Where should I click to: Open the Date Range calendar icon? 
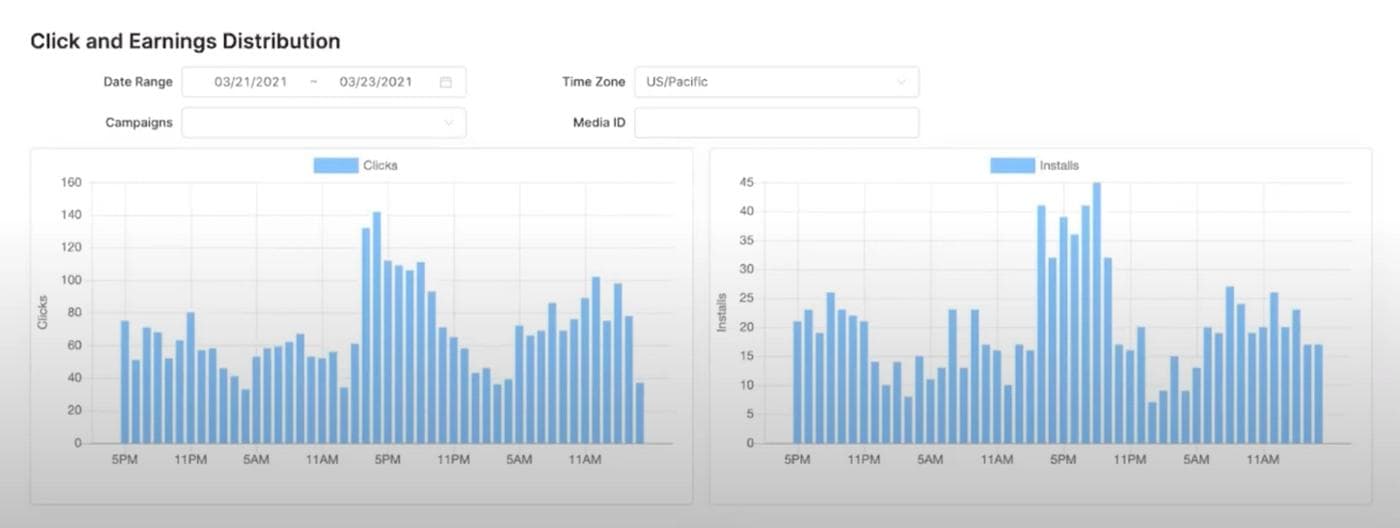[446, 82]
